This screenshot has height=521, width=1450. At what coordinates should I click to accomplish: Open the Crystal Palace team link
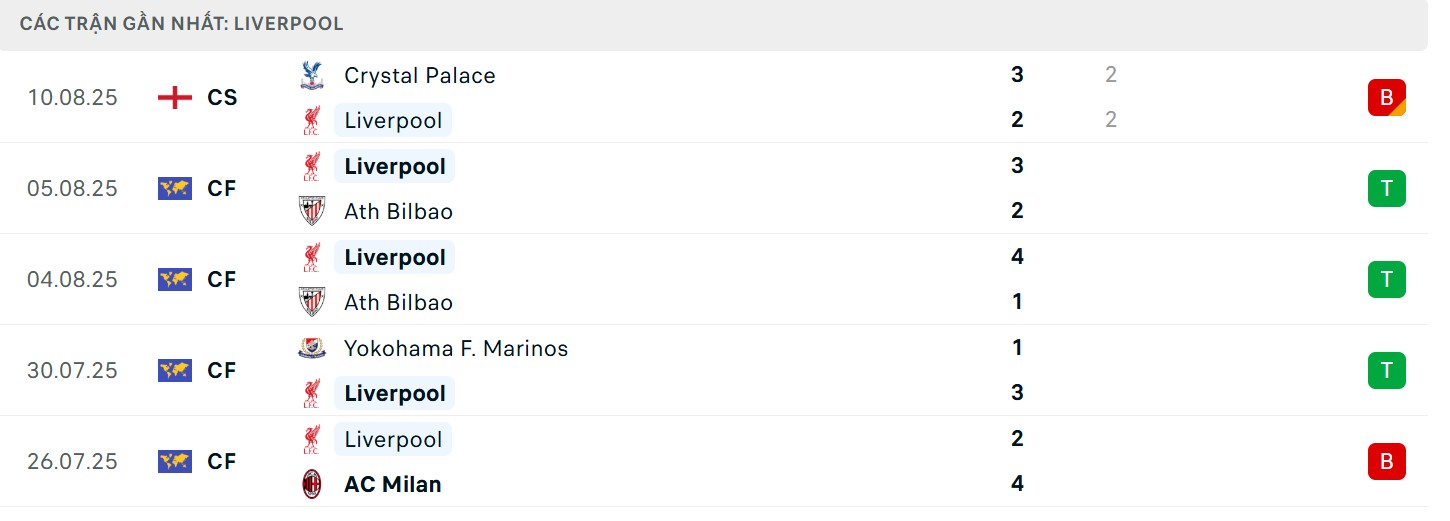[419, 75]
